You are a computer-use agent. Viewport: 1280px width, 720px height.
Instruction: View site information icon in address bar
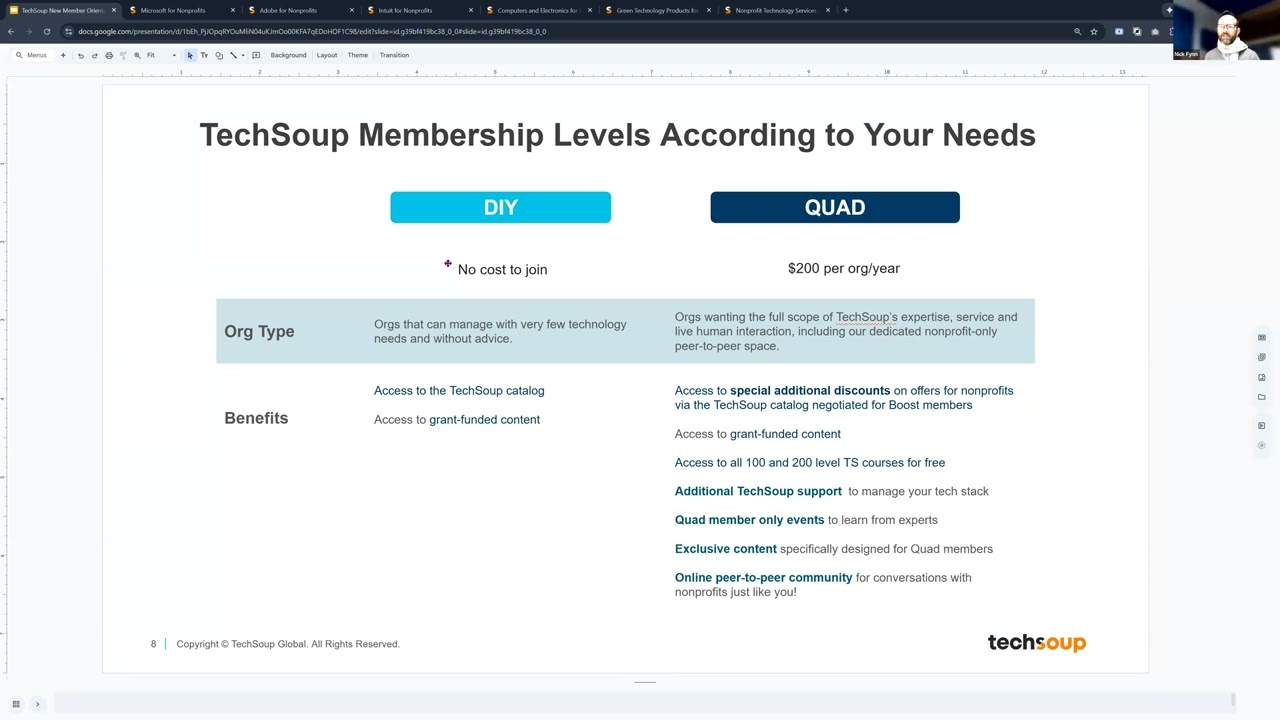(69, 31)
